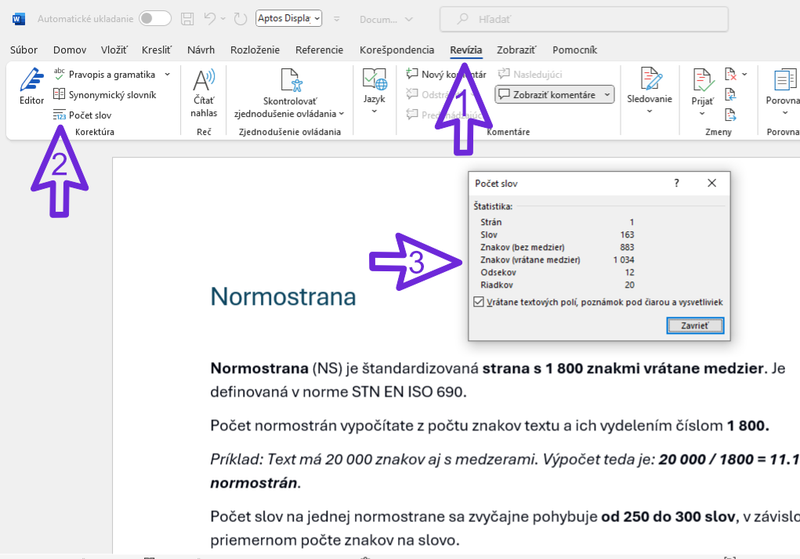Toggle Automatické ukladanie switch

pos(155,19)
